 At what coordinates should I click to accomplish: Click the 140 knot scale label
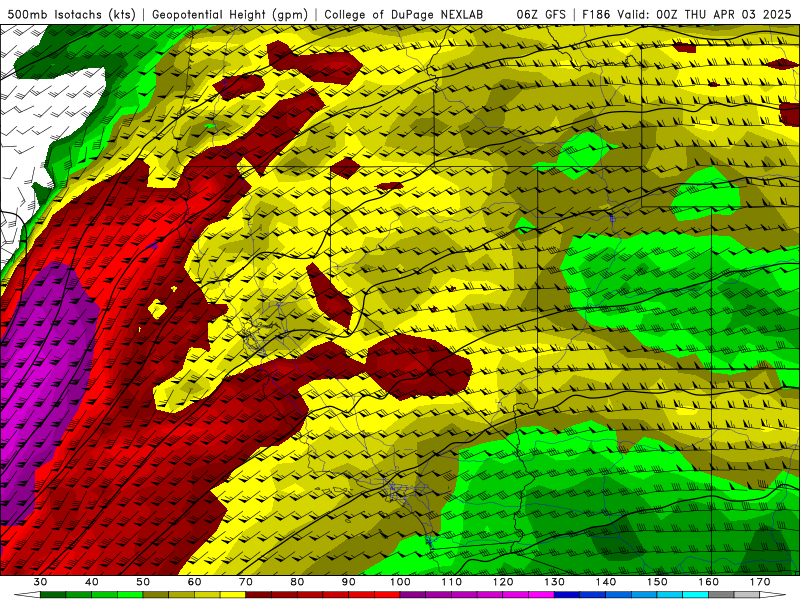(x=606, y=582)
